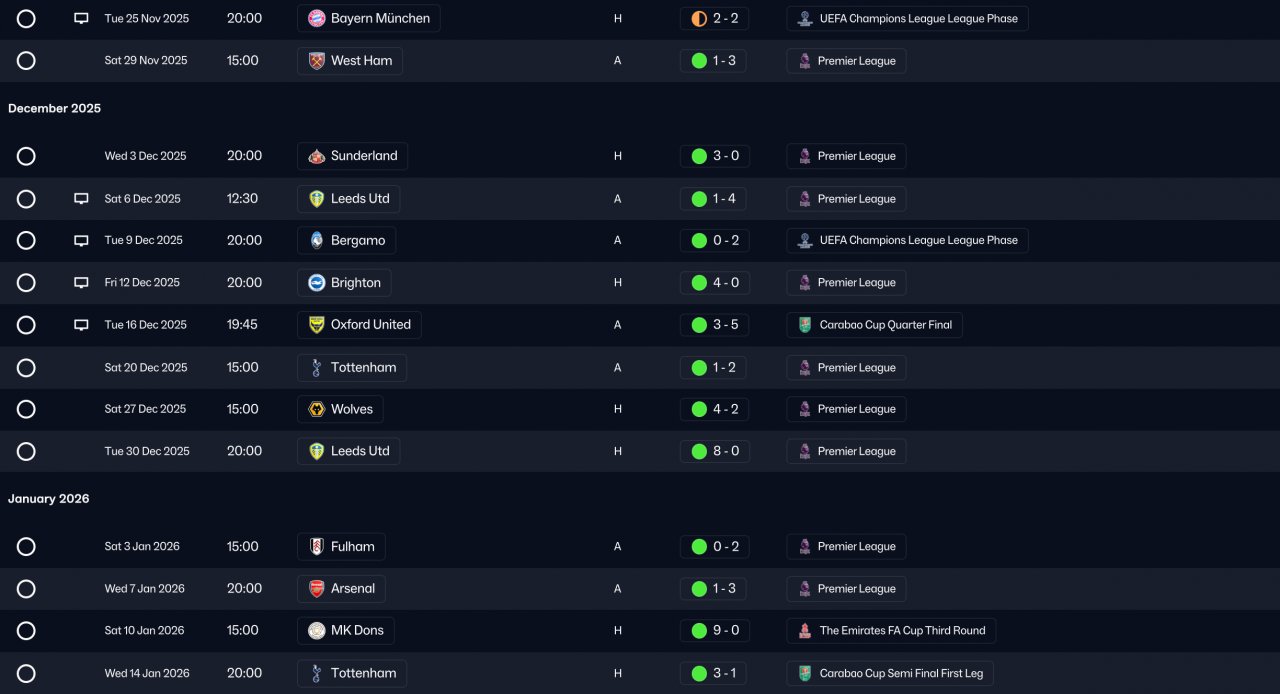Viewport: 1280px width, 694px height.
Task: Click the Arsenal club badge
Action: click(316, 589)
